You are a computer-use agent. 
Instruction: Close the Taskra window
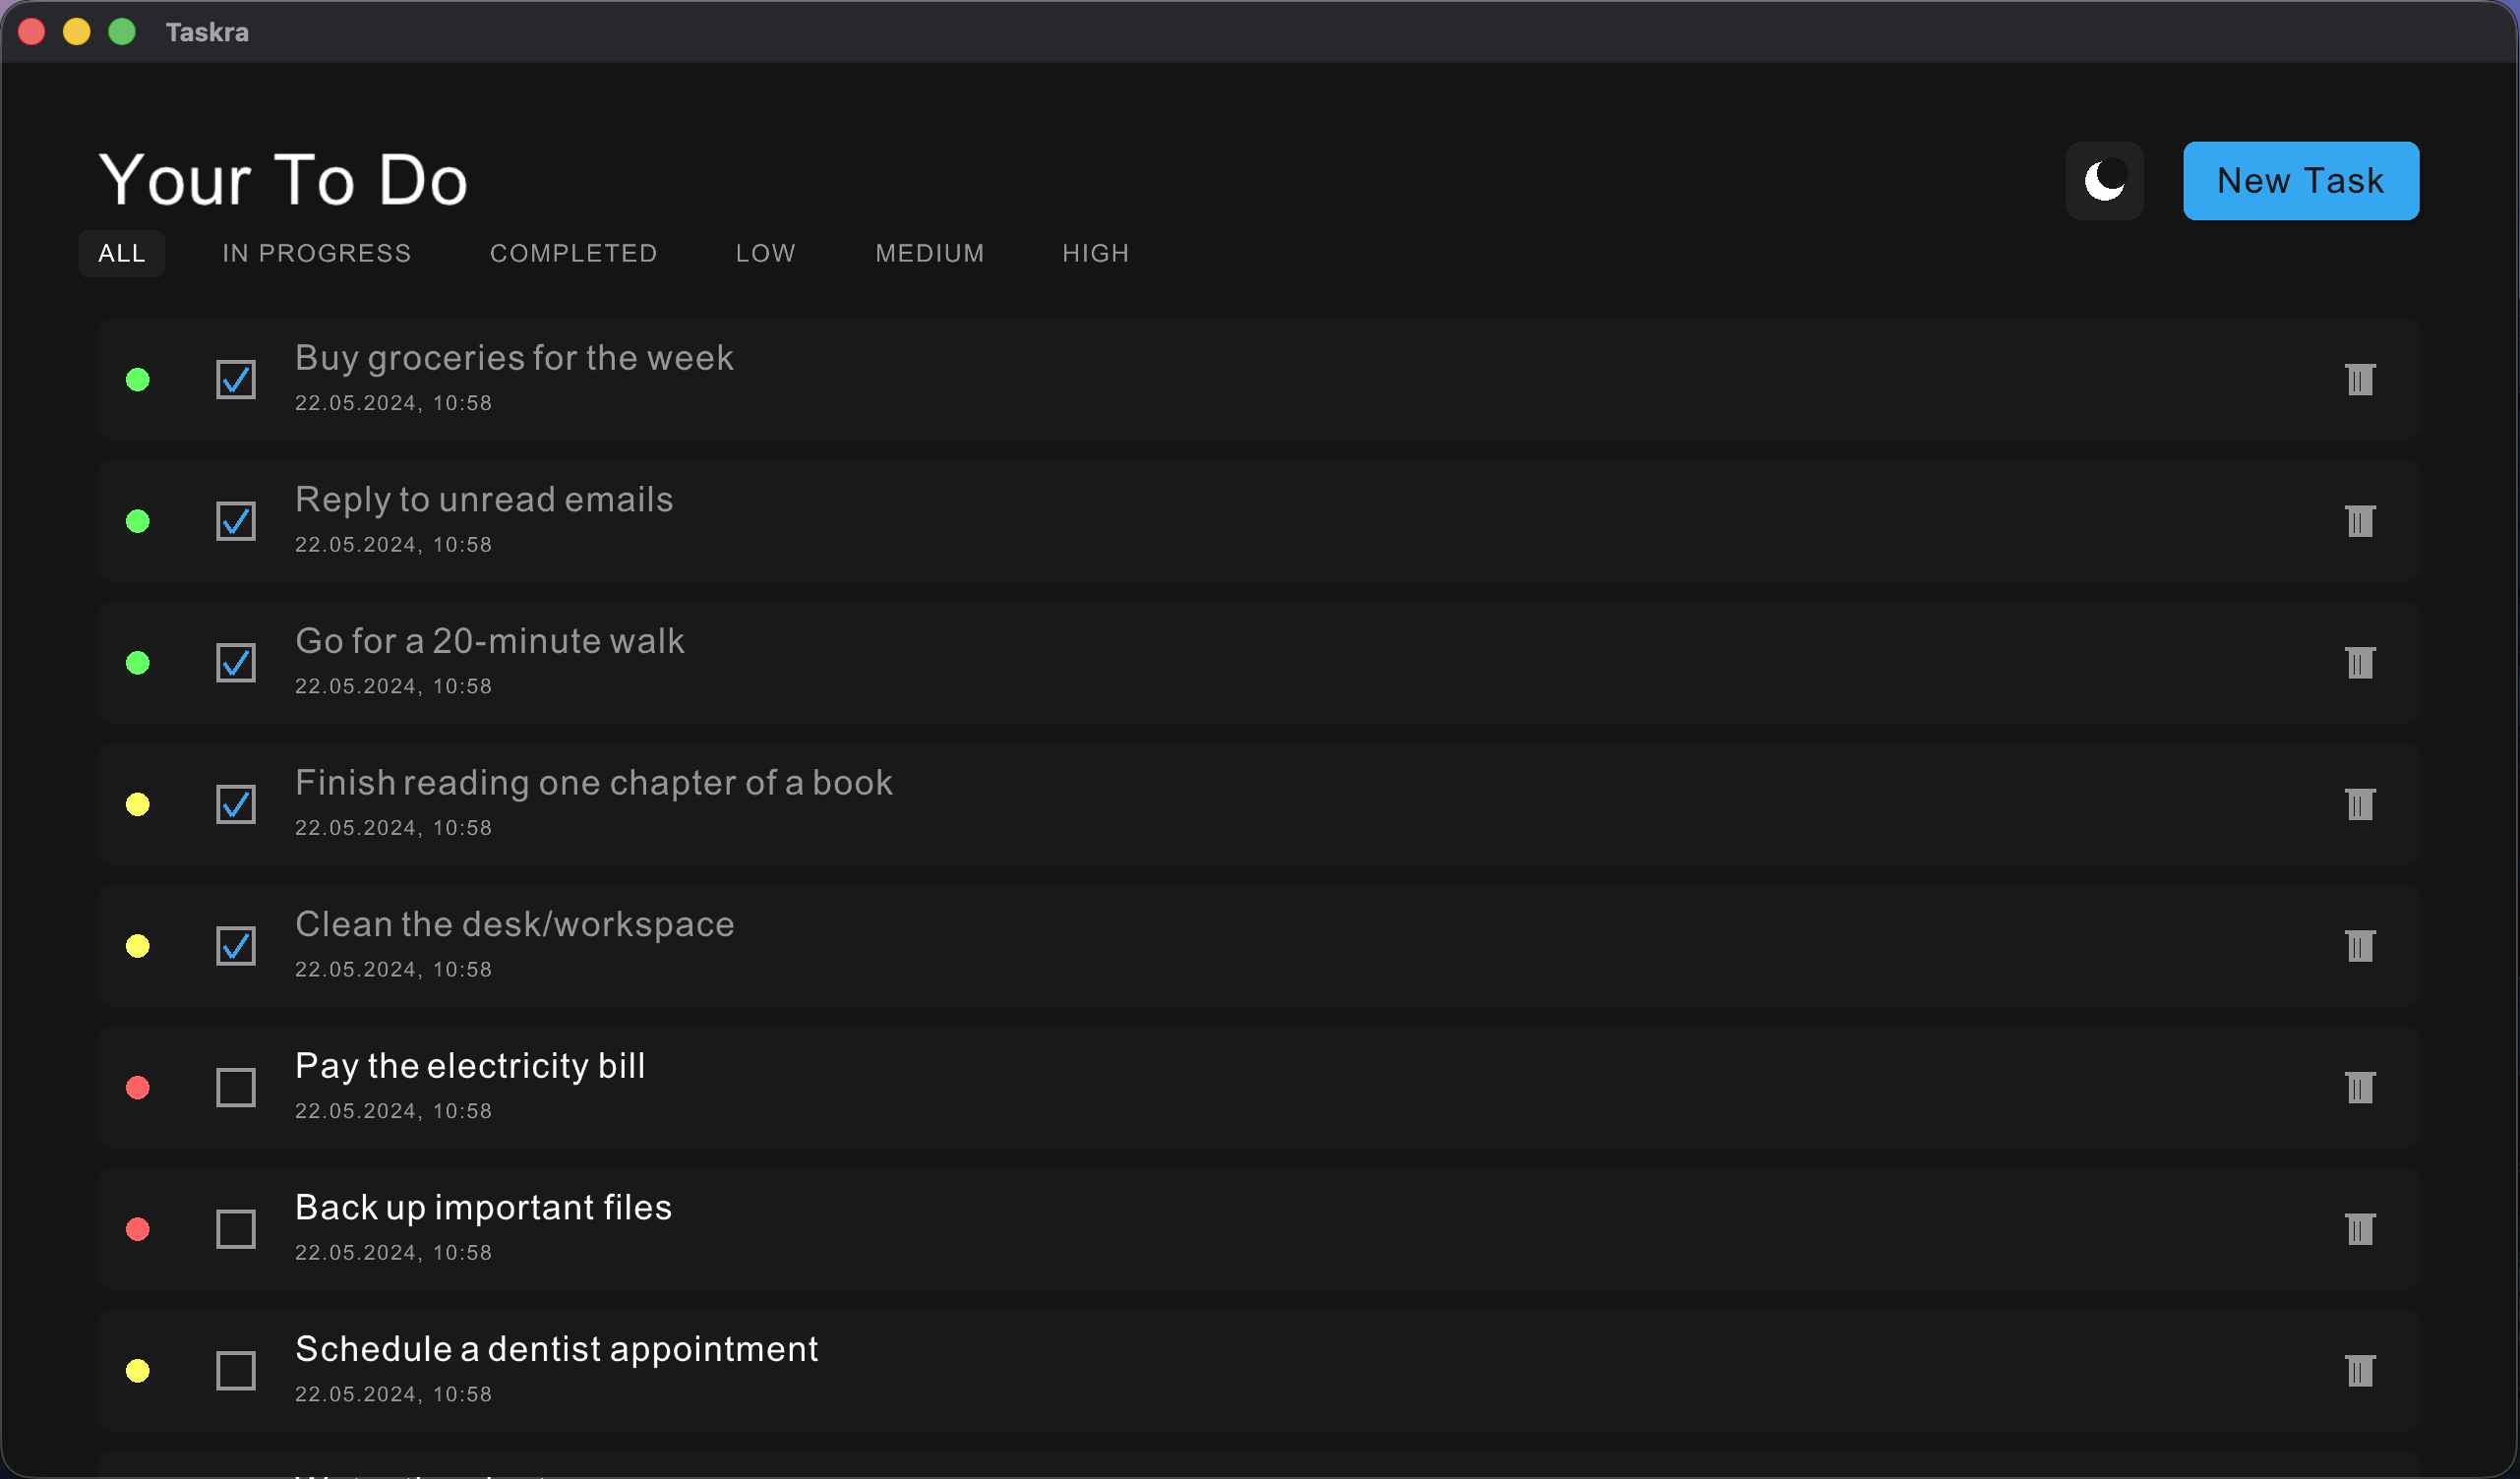(32, 32)
